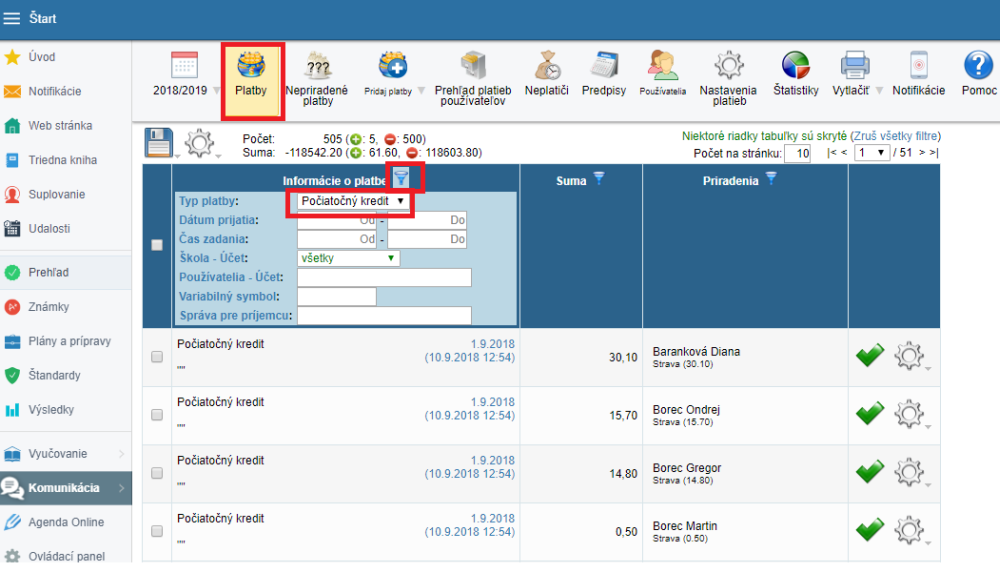Open the Predpisy section
The image size is (1000, 571).
pyautogui.click(x=603, y=75)
